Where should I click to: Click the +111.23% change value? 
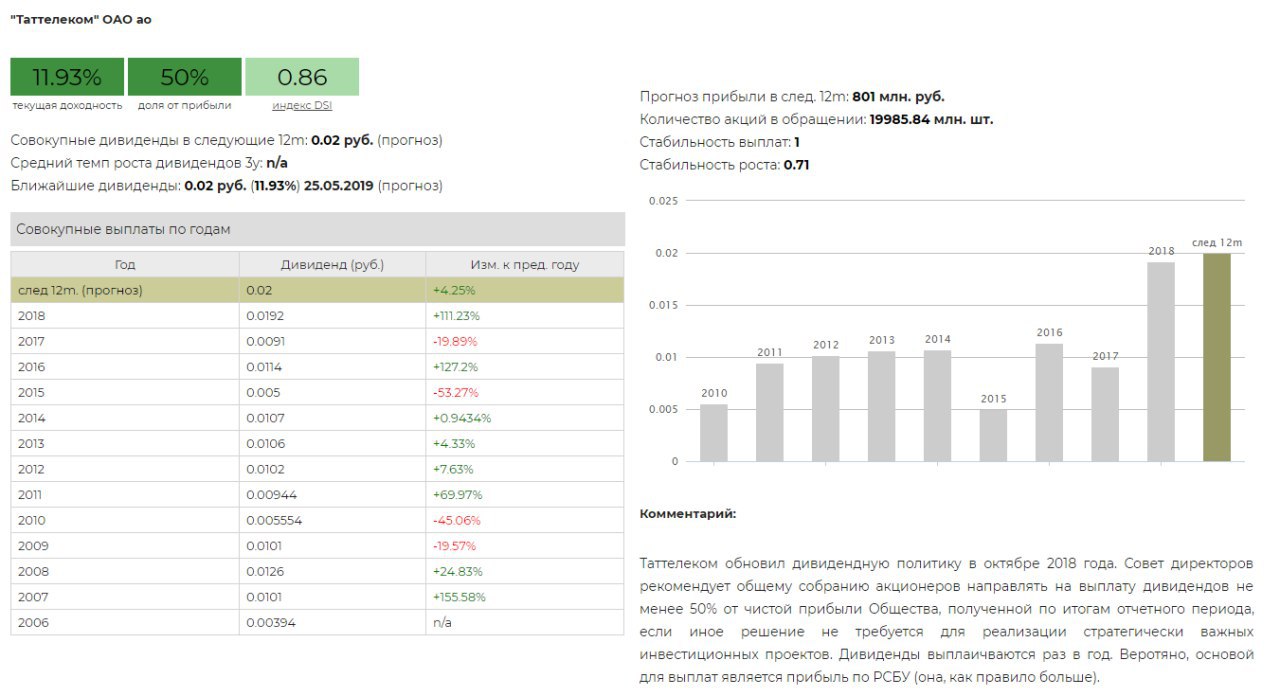coord(456,316)
